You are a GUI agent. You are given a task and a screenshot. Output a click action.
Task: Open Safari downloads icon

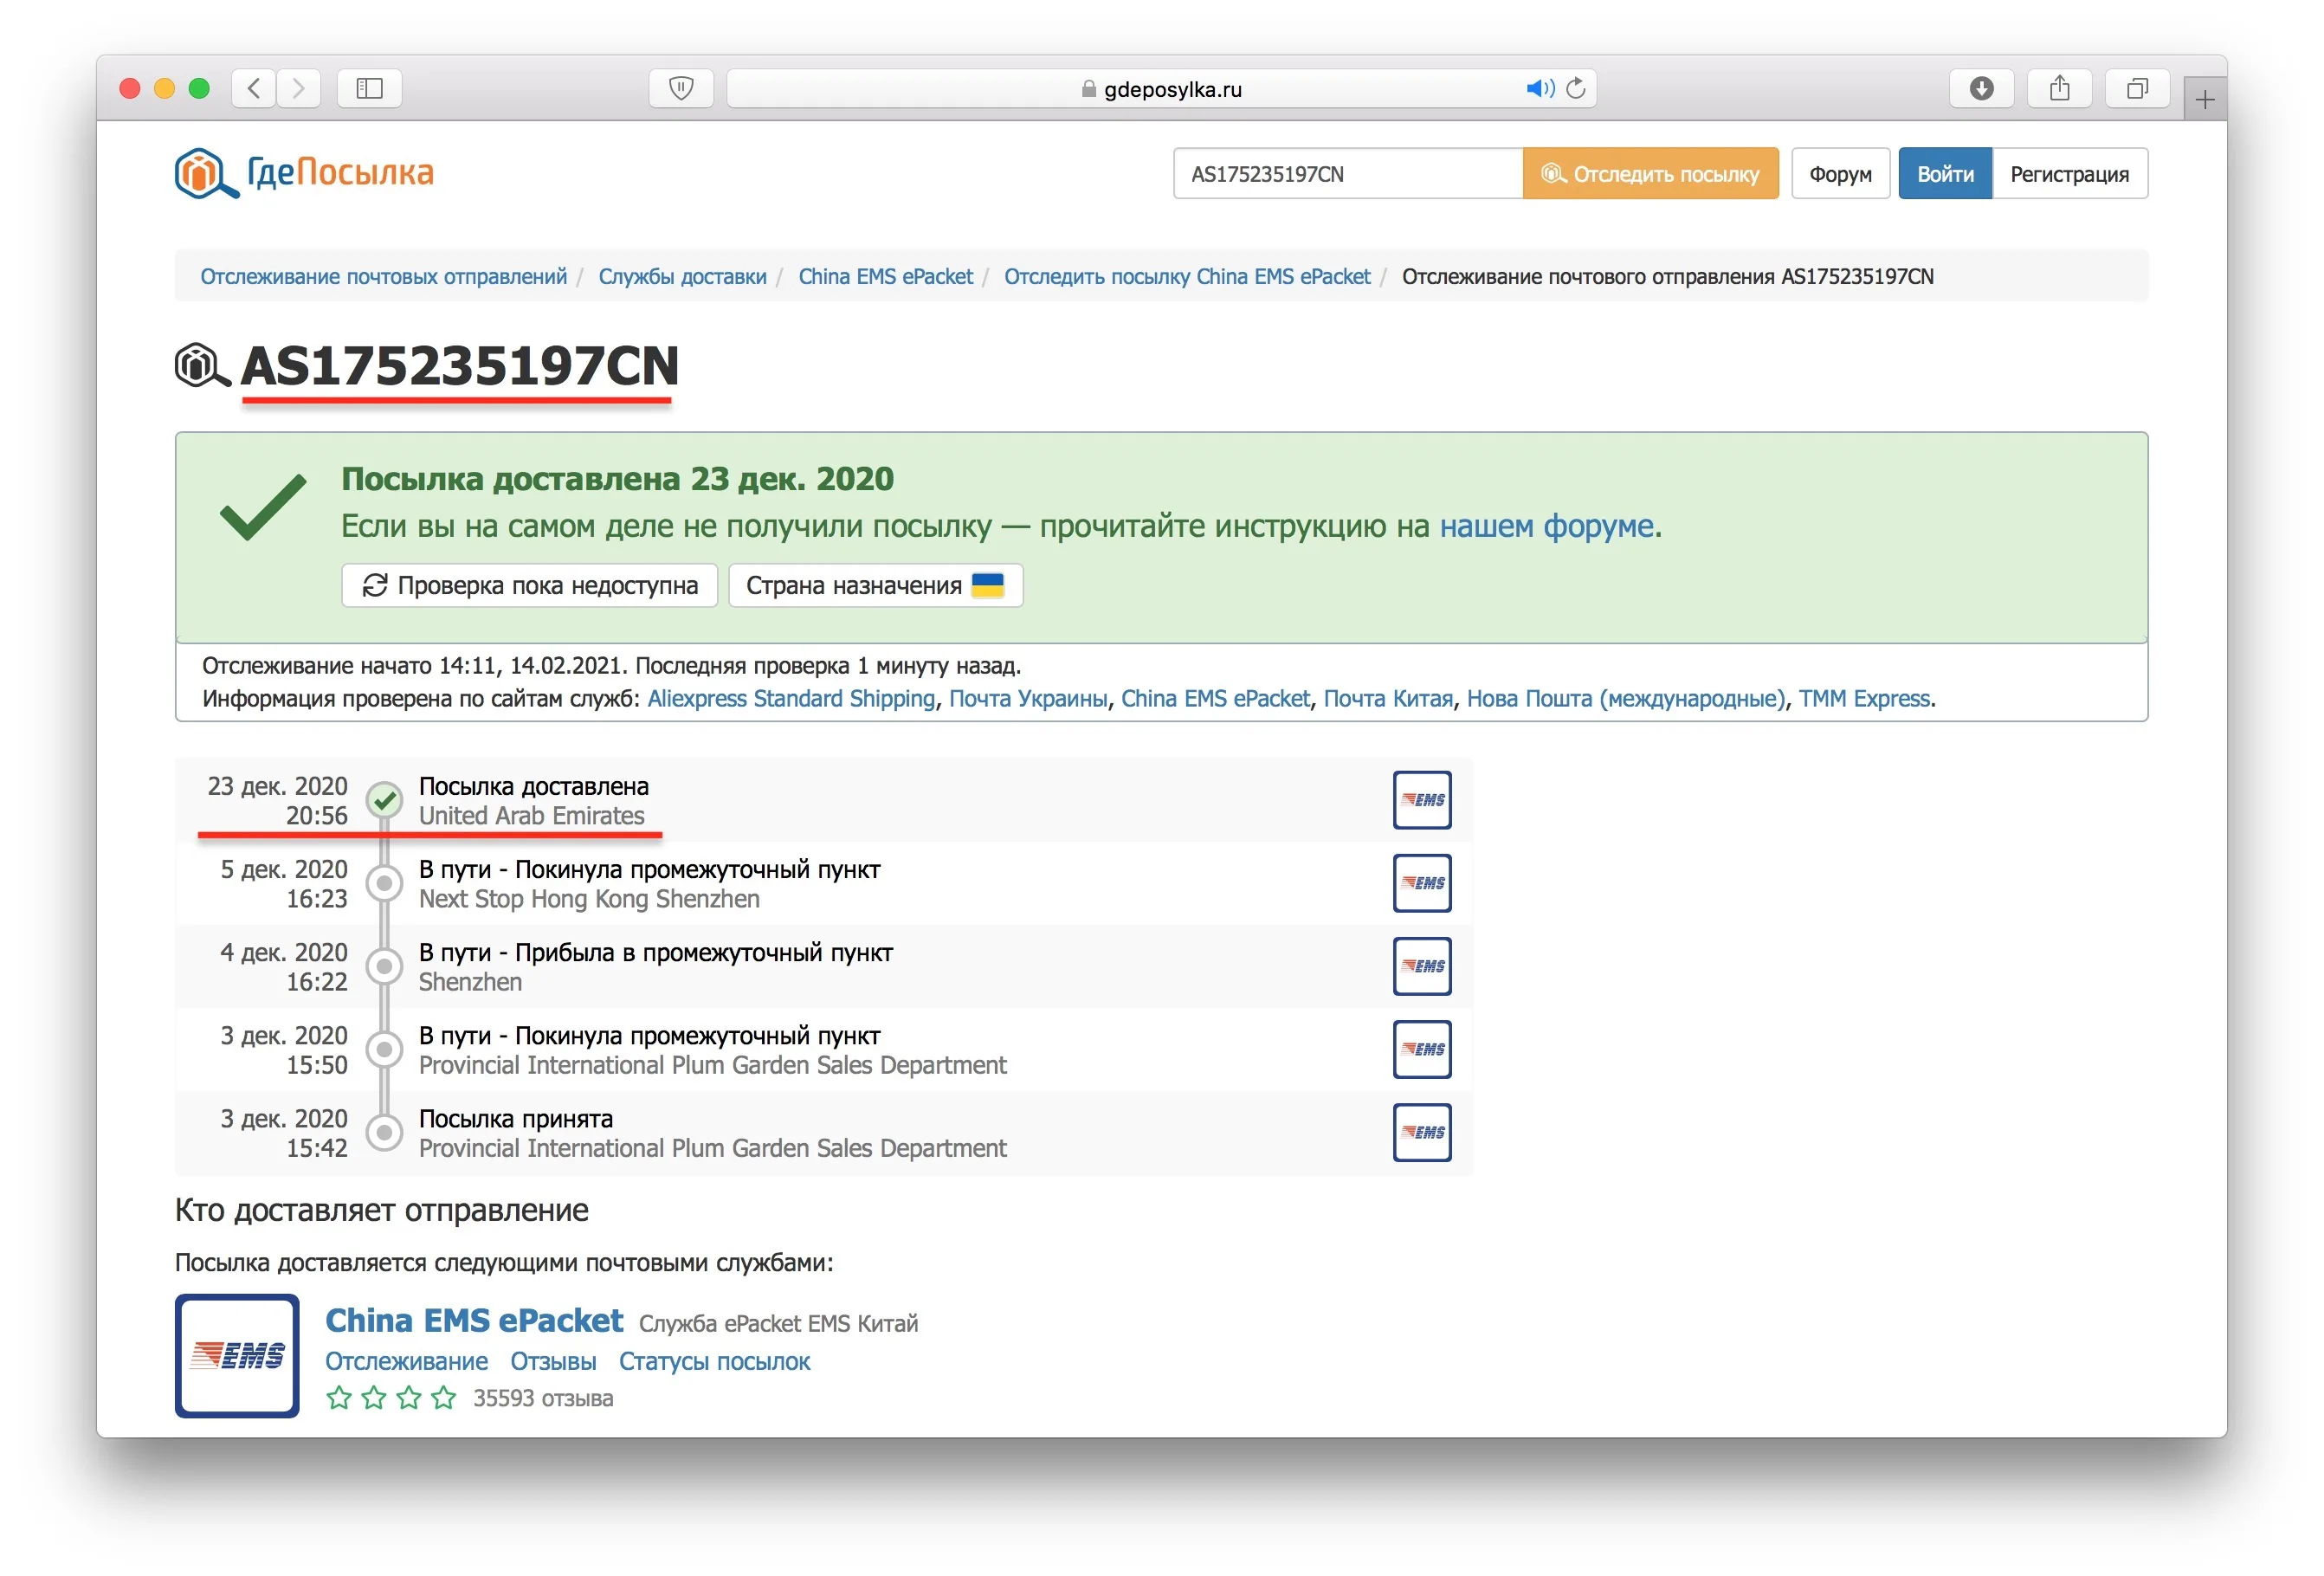pos(1981,88)
